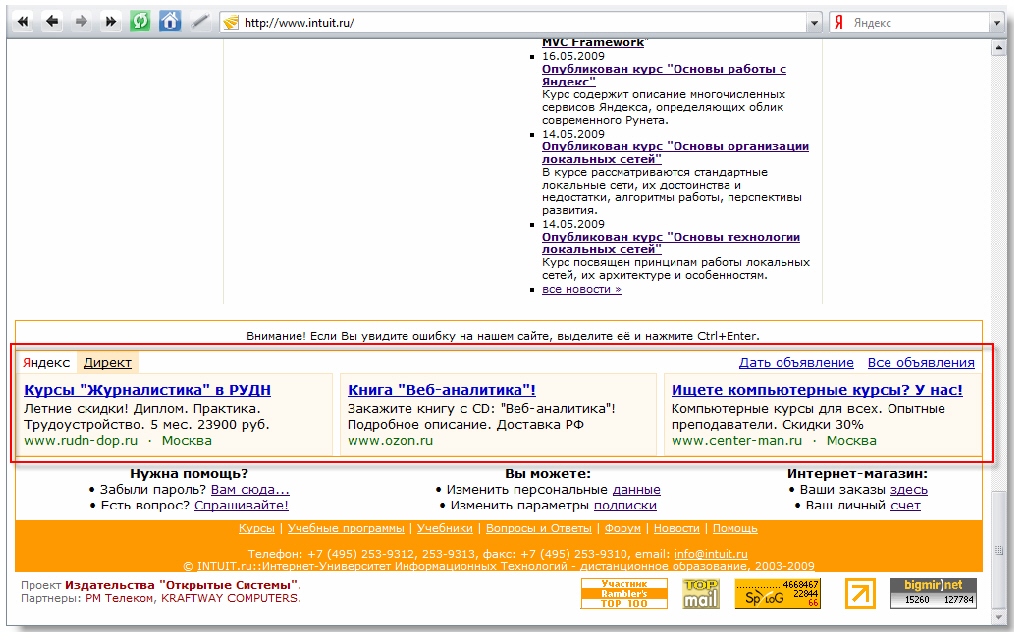Click the www.rudn-dop.ru address
The width and height of the screenshot is (1014, 632).
[x=81, y=441]
